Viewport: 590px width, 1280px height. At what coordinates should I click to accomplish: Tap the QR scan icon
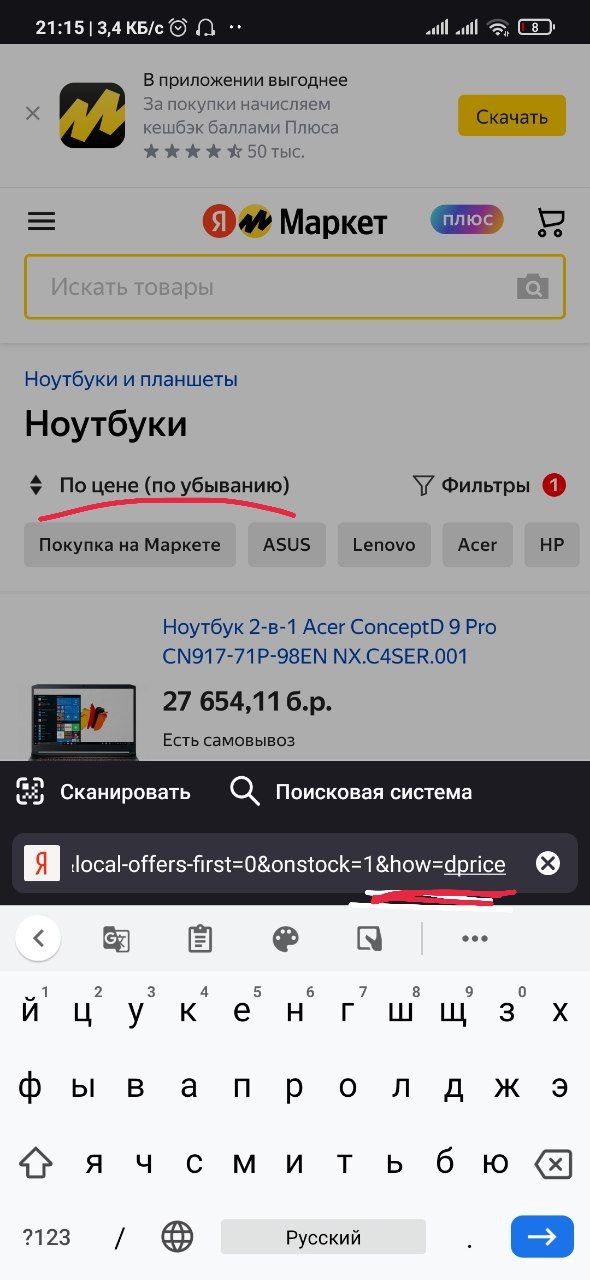pos(31,792)
